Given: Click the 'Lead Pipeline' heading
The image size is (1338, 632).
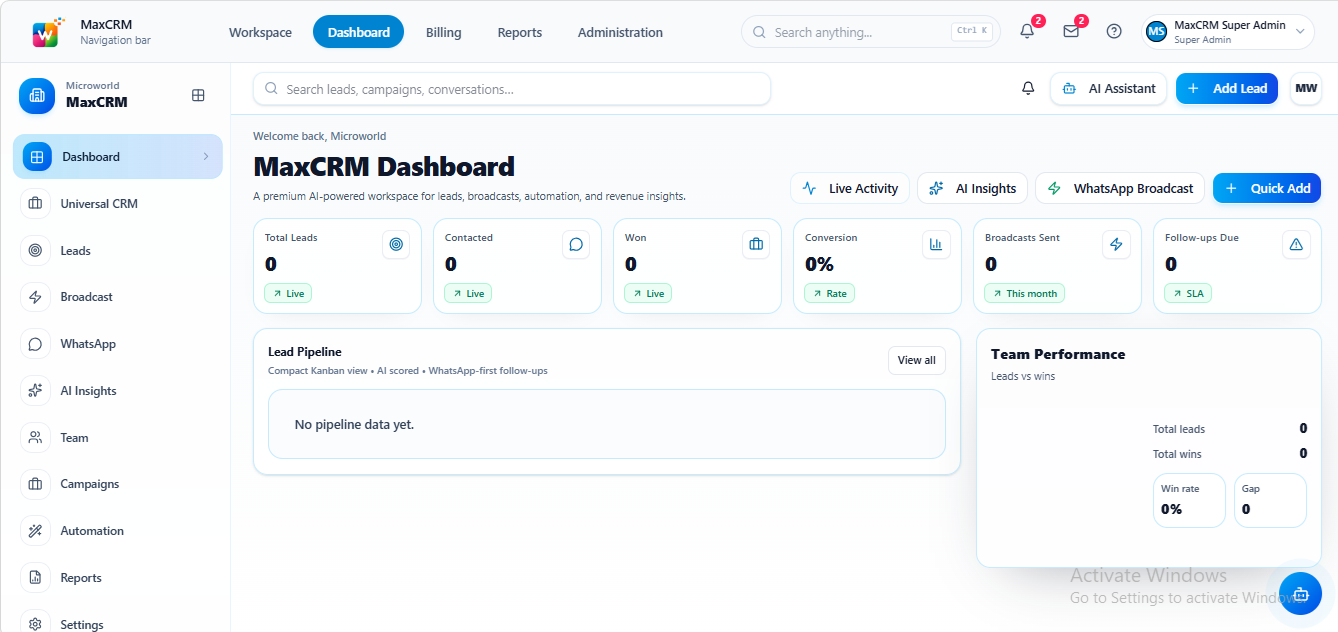Looking at the screenshot, I should point(305,352).
